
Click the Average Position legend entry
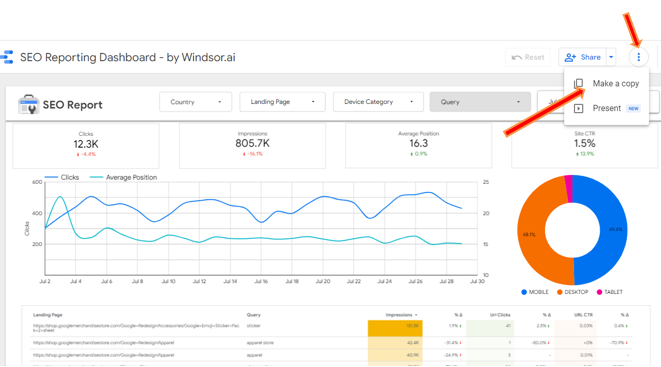(124, 177)
